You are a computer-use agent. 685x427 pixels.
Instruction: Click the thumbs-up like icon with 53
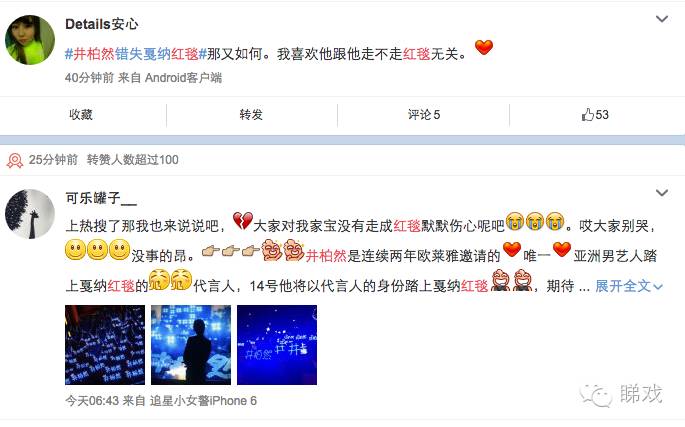(x=588, y=115)
